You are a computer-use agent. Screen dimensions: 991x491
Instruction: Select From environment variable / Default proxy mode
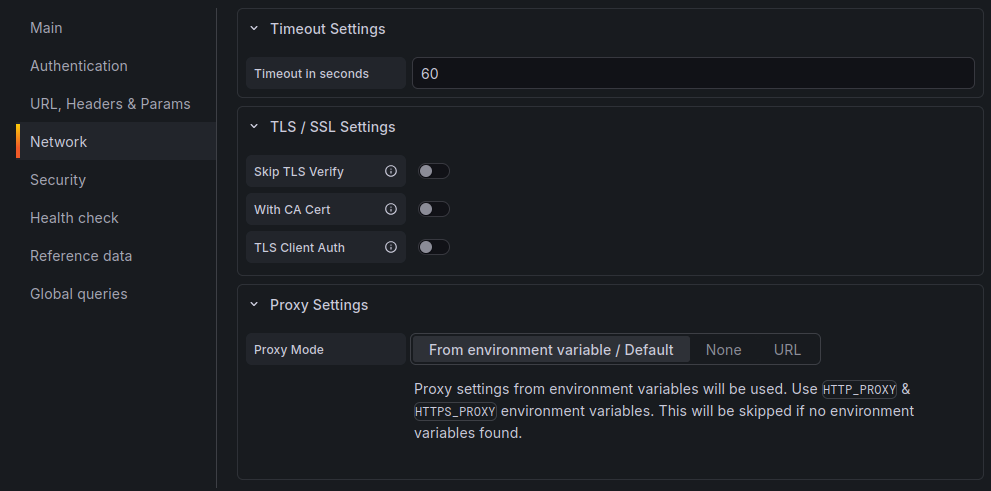pos(551,349)
